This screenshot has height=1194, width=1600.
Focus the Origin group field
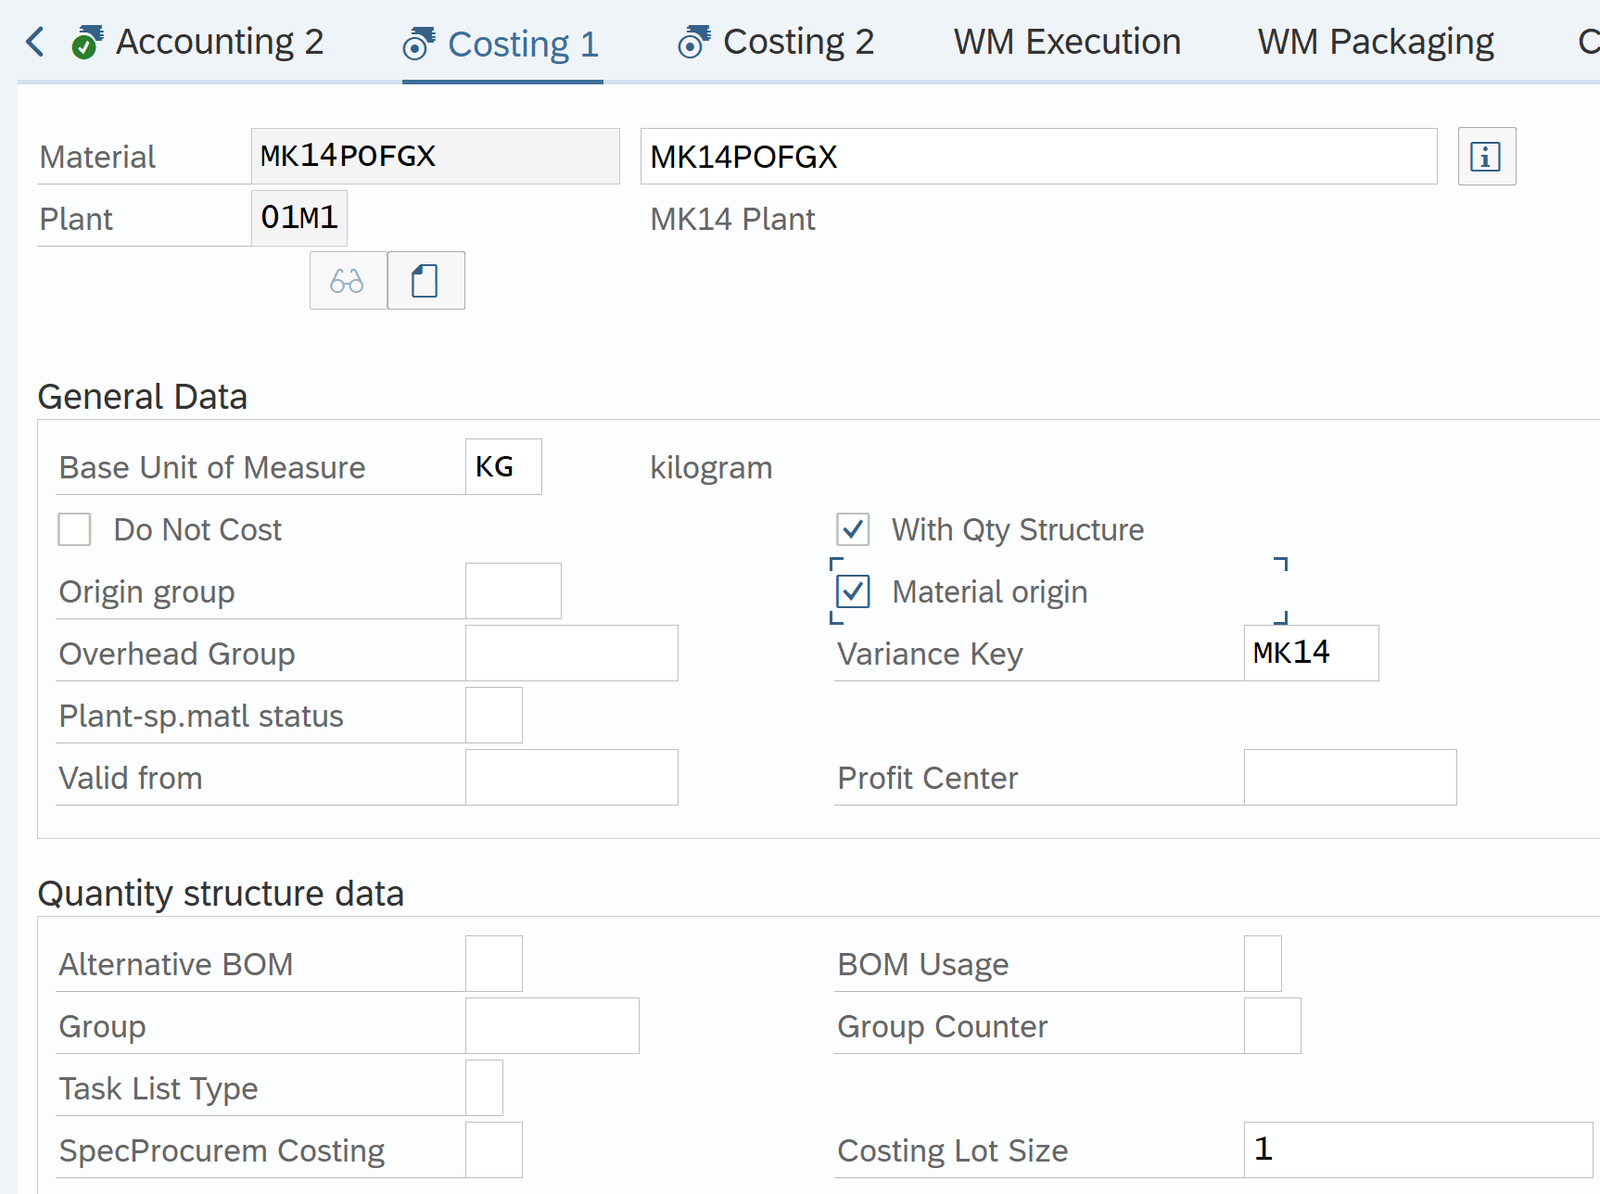513,592
